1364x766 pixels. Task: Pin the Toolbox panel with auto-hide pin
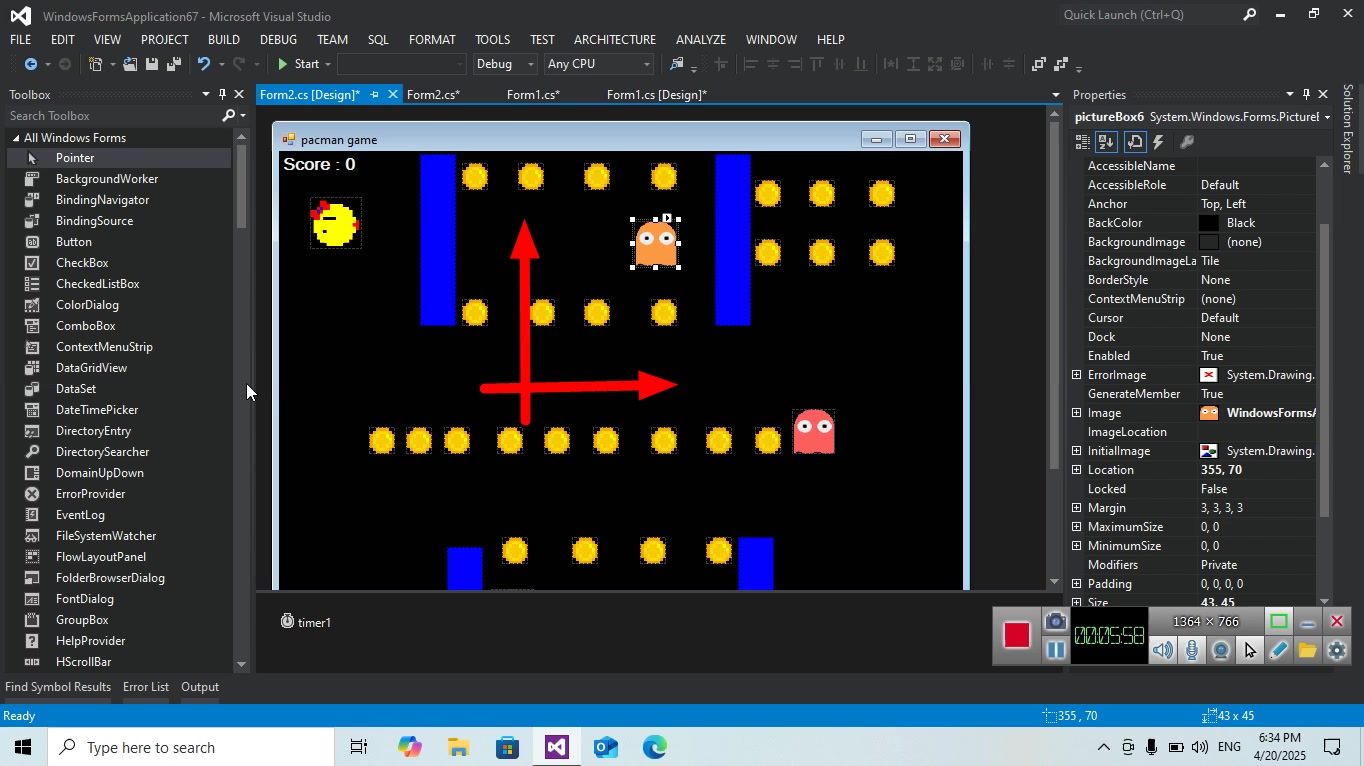point(222,94)
